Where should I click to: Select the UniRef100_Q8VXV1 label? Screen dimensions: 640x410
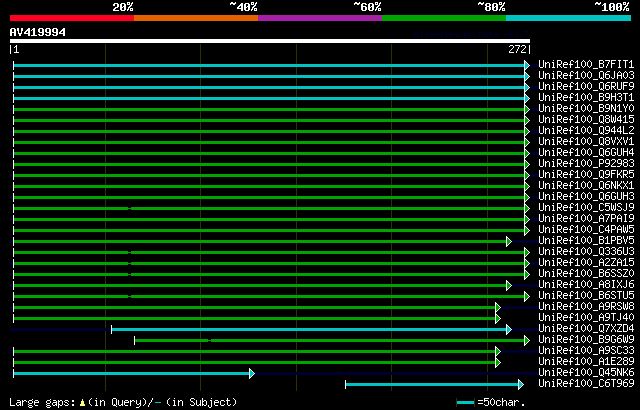click(586, 142)
